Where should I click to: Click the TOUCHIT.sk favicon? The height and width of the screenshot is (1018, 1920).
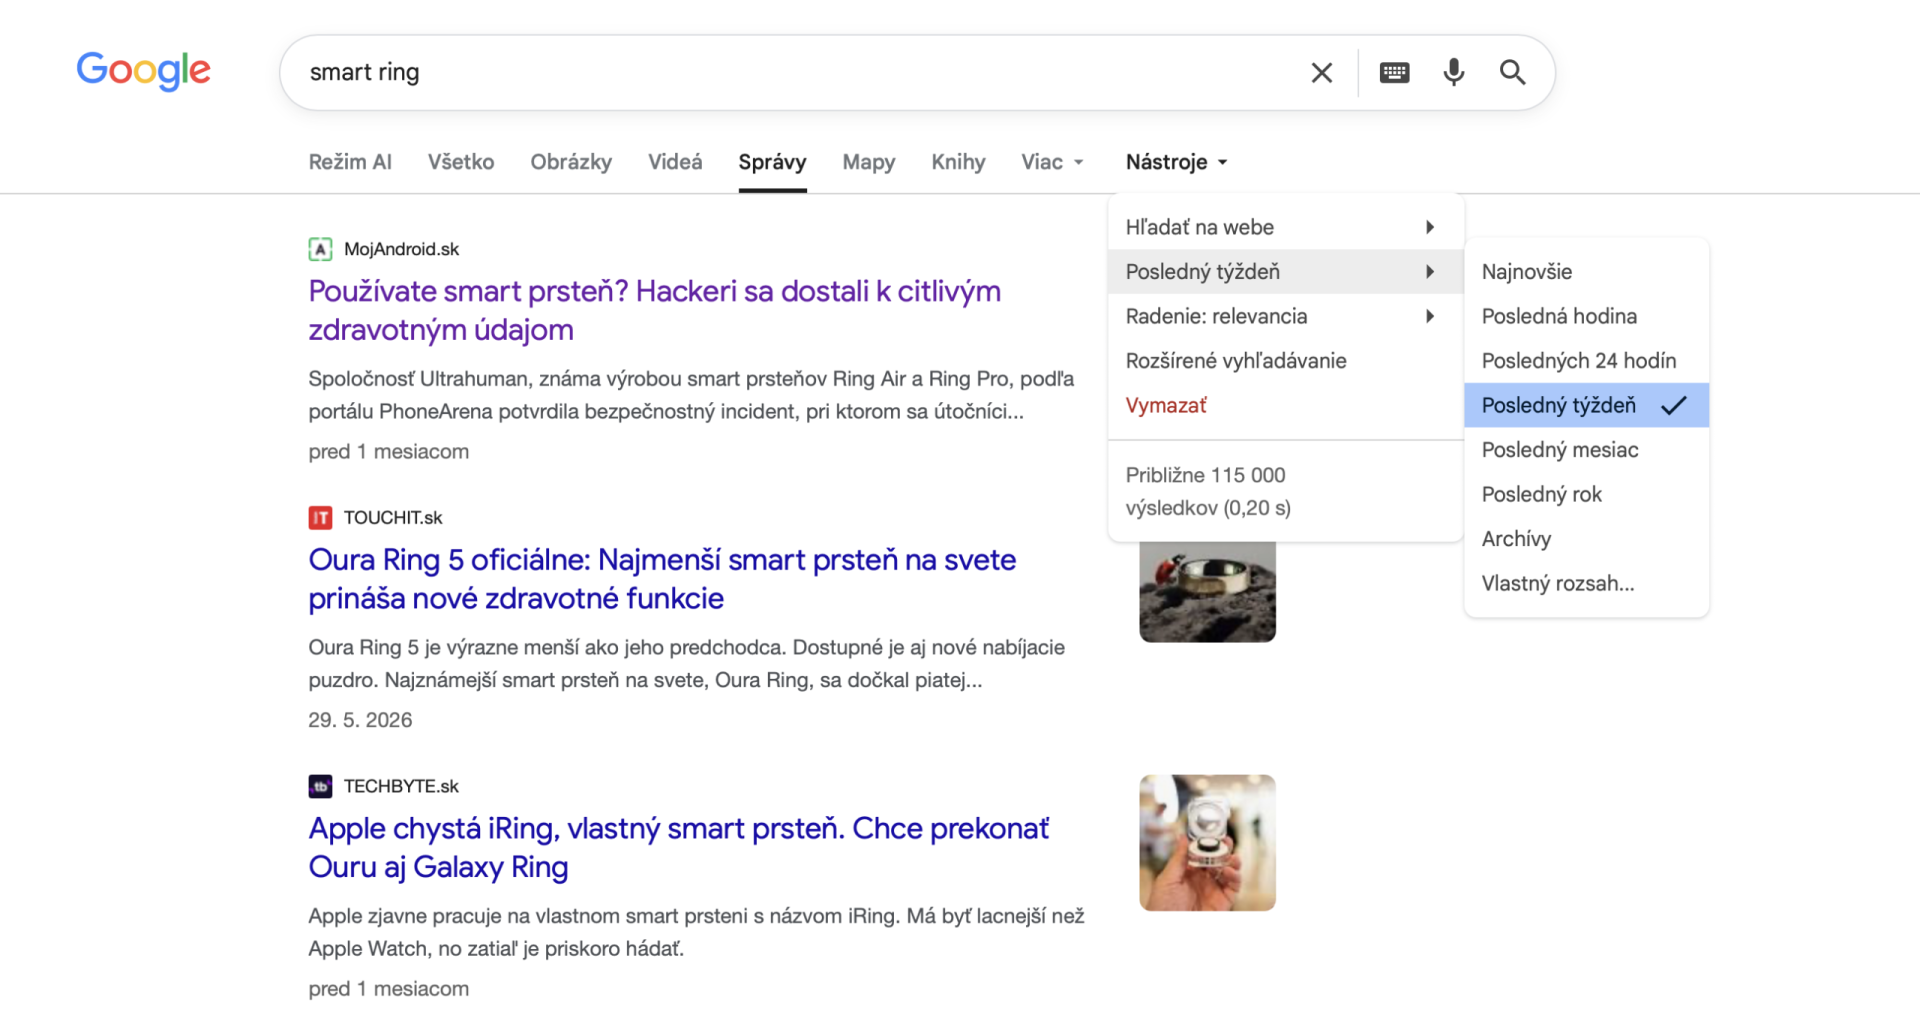[x=320, y=517]
